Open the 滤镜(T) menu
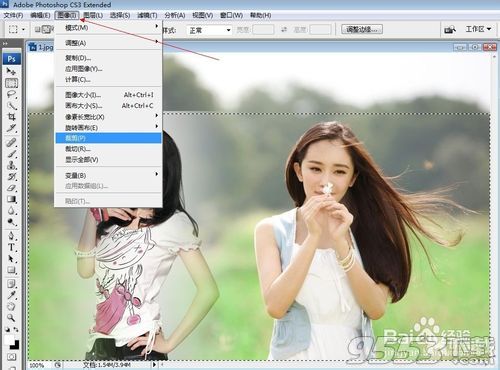 [147, 15]
